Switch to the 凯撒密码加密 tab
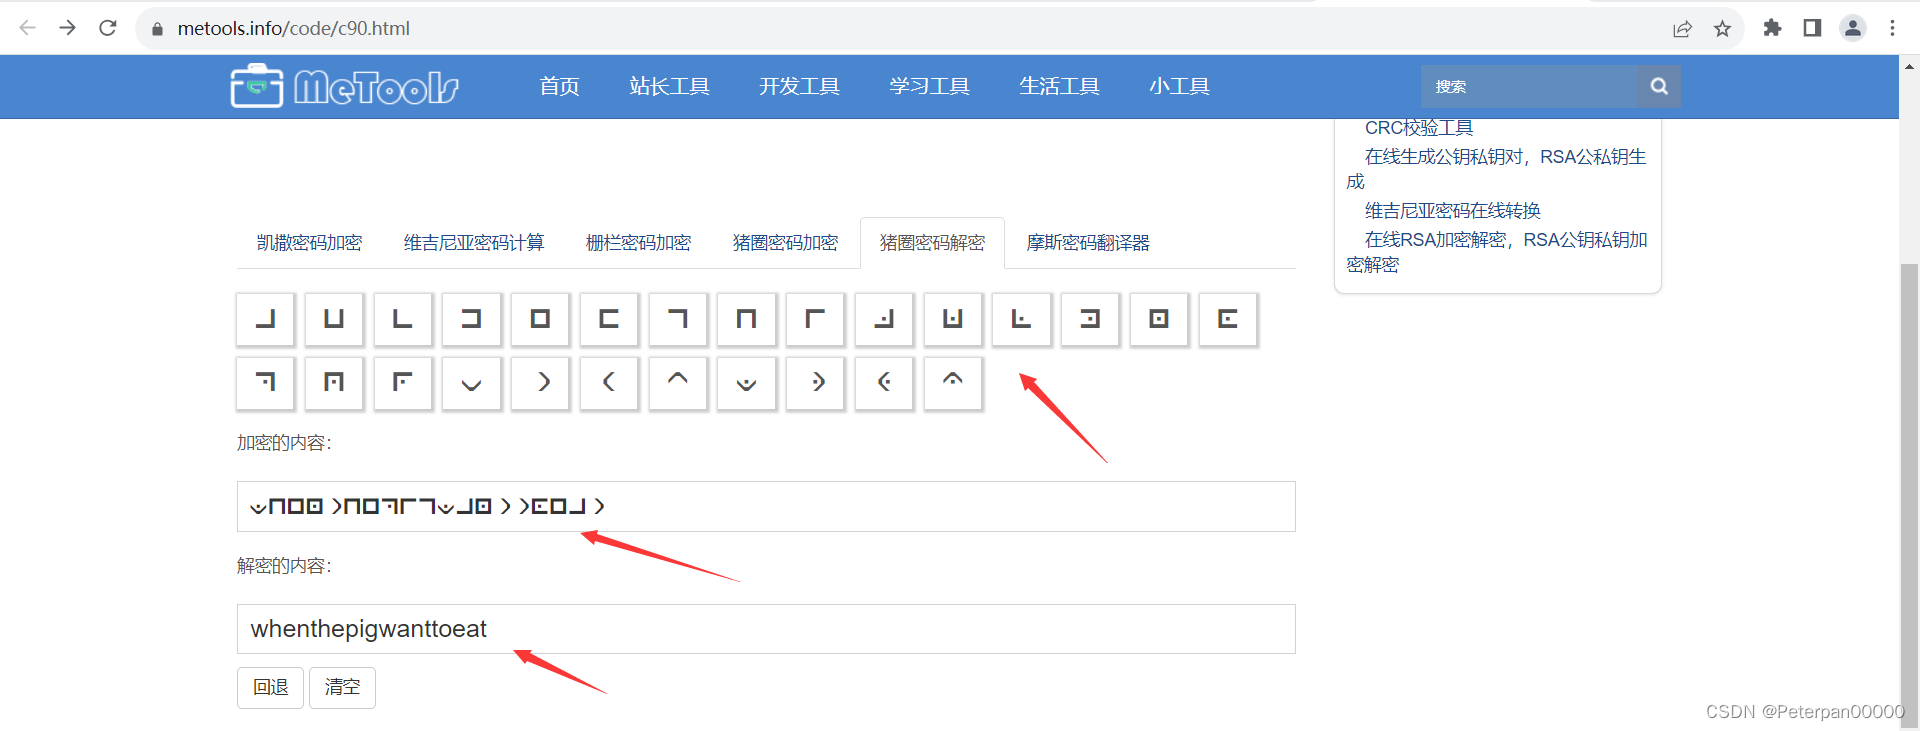The image size is (1920, 731). coord(309,243)
